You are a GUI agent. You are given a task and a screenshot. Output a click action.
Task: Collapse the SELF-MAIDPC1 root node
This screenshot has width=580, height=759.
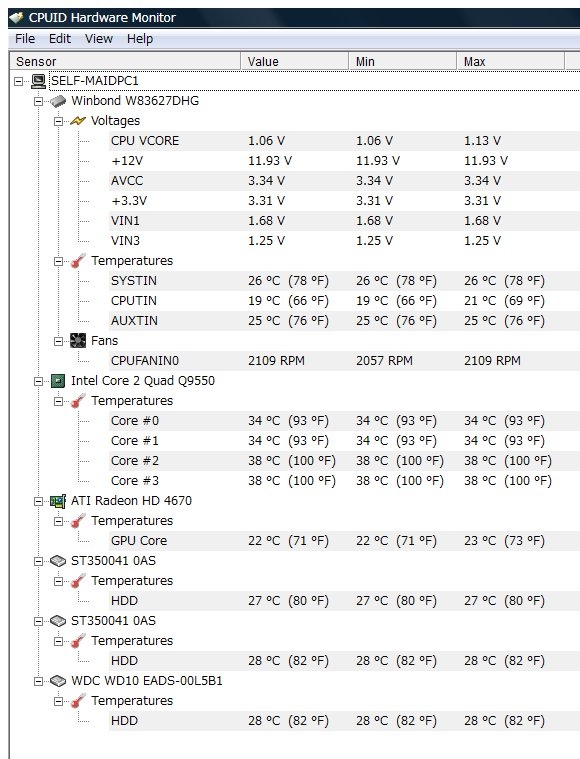pyautogui.click(x=18, y=81)
